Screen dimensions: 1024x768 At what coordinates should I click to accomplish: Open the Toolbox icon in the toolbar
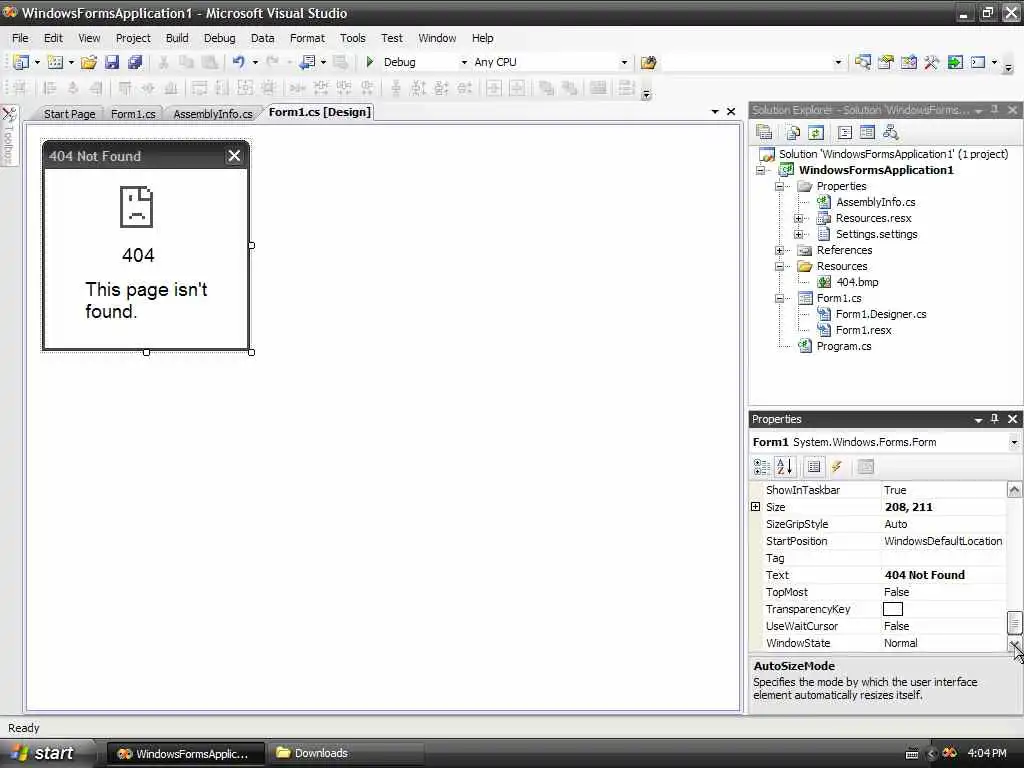click(931, 62)
